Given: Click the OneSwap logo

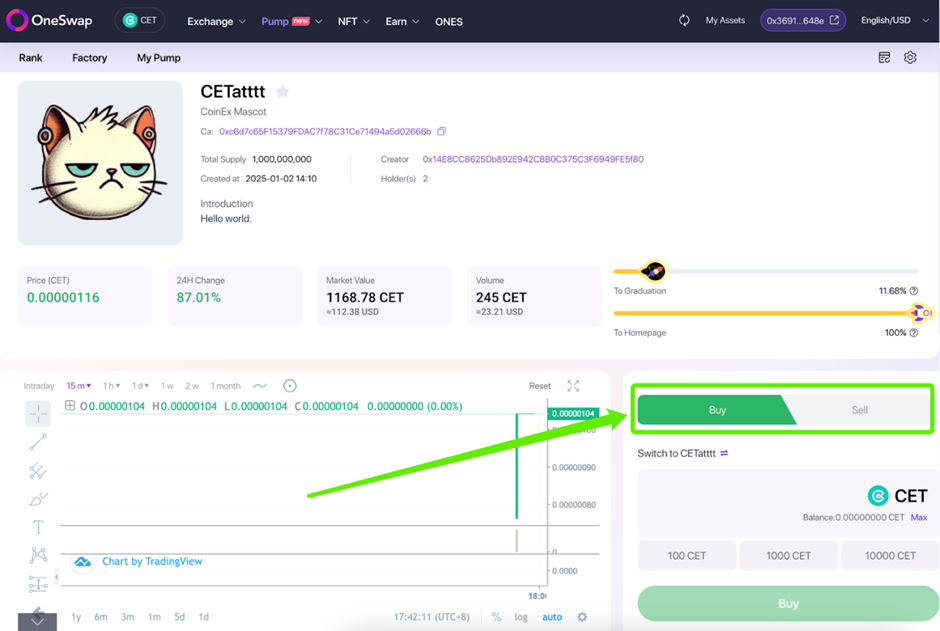Looking at the screenshot, I should click(x=50, y=20).
